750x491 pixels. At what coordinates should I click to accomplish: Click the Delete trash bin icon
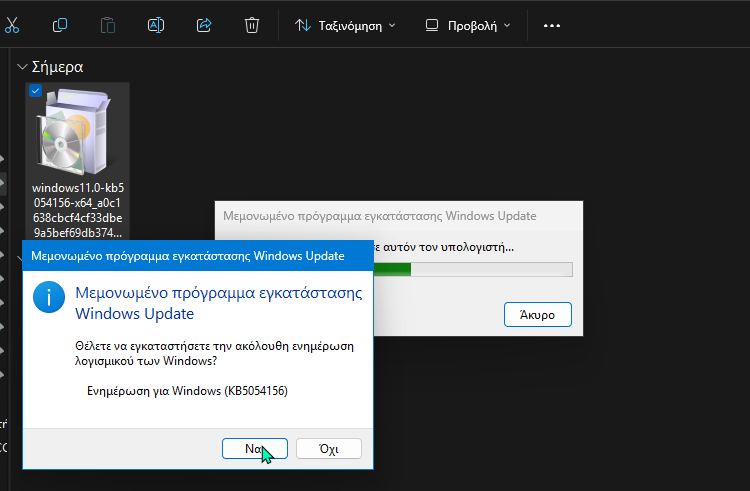coord(252,25)
